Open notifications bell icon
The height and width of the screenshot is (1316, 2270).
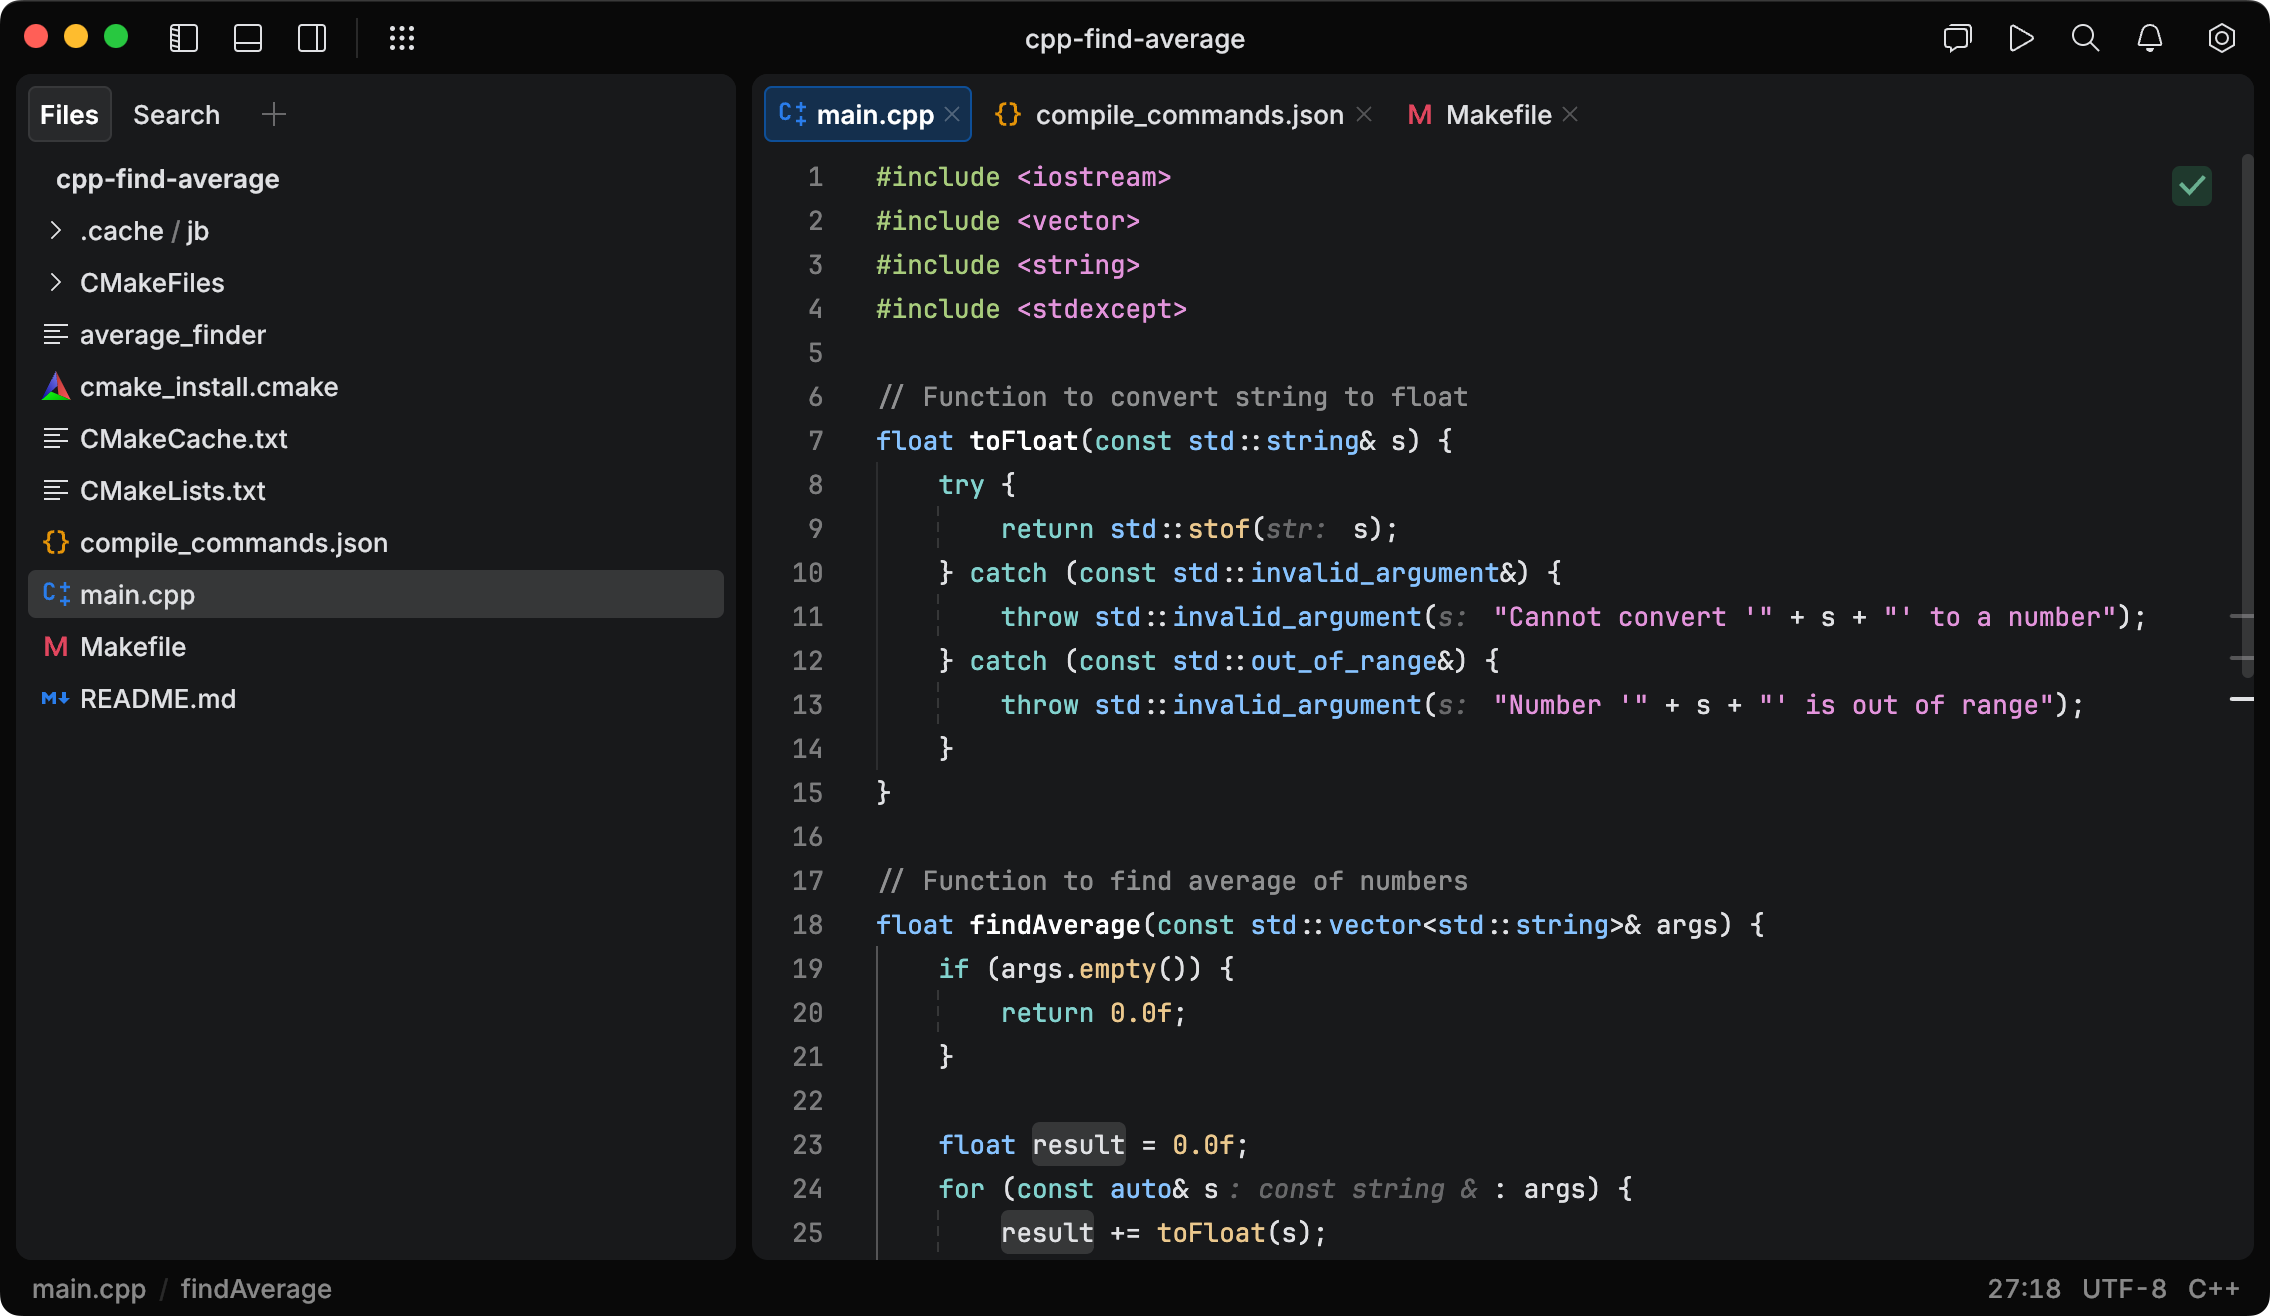[2150, 38]
